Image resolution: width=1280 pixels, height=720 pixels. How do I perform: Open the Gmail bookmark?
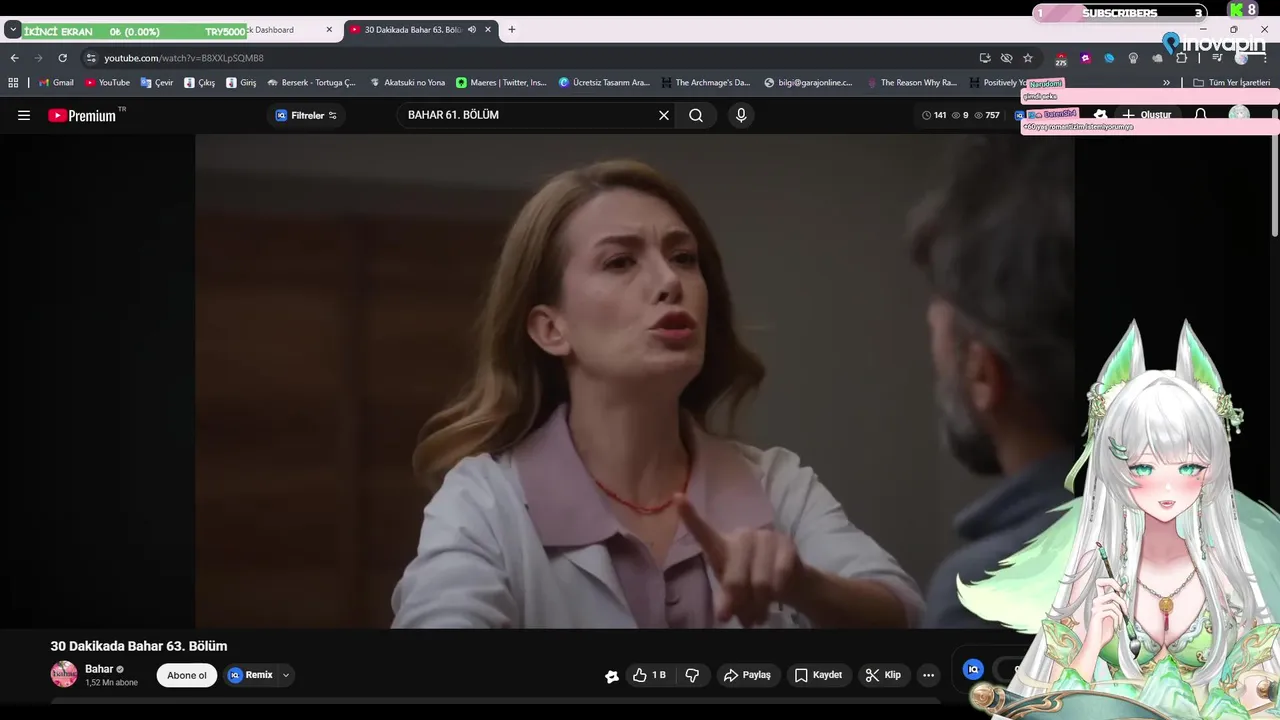coord(56,83)
